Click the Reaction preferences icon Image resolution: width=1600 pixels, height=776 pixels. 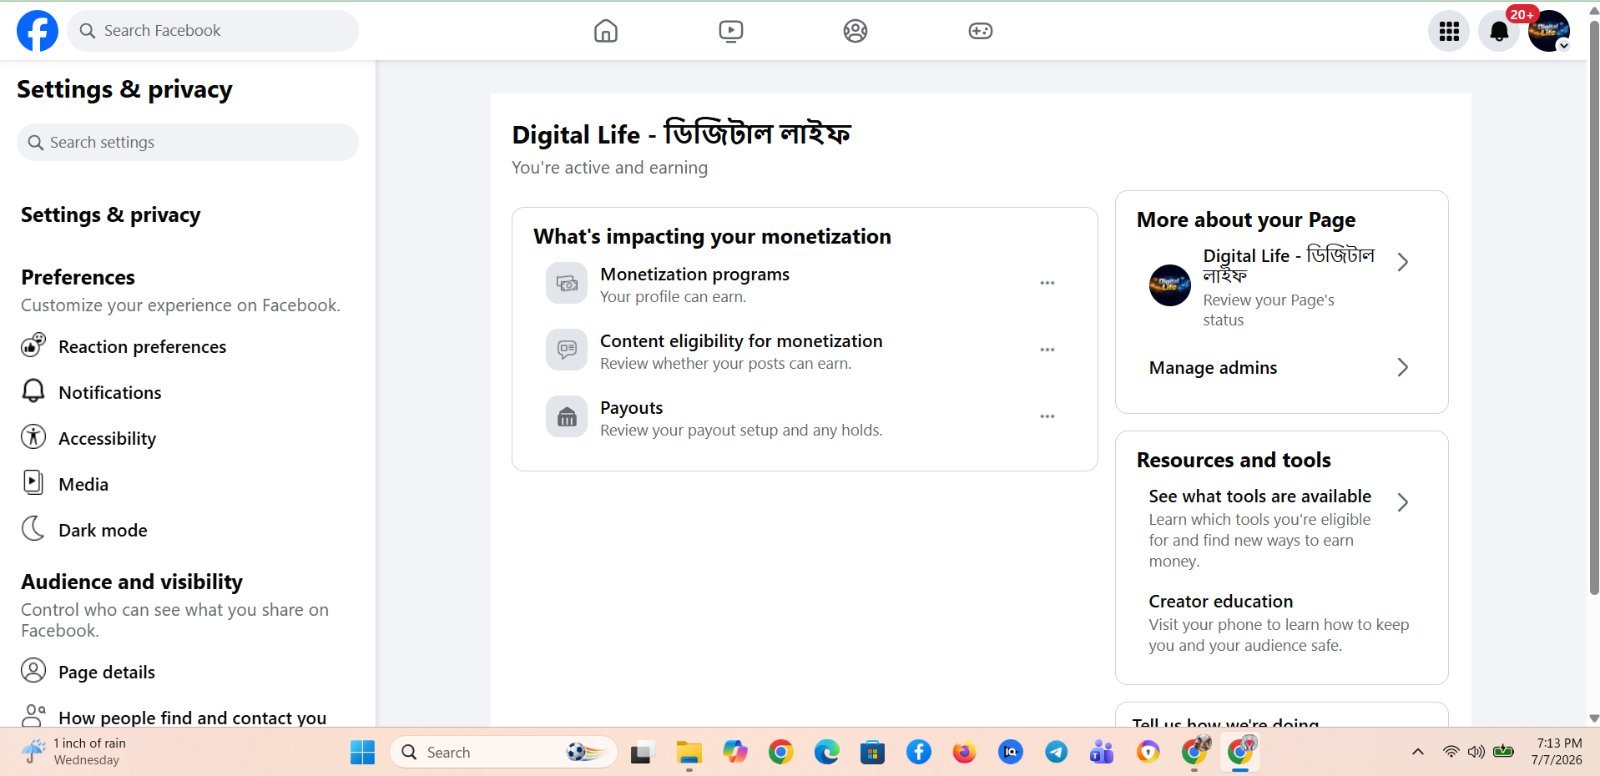(33, 345)
